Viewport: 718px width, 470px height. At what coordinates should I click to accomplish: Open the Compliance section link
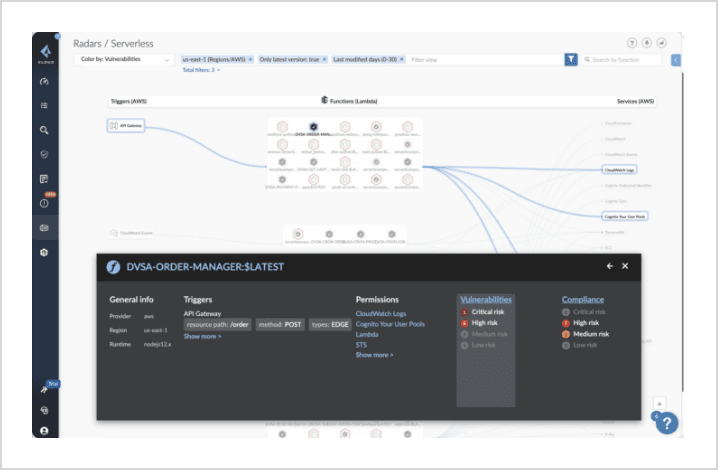pos(583,300)
